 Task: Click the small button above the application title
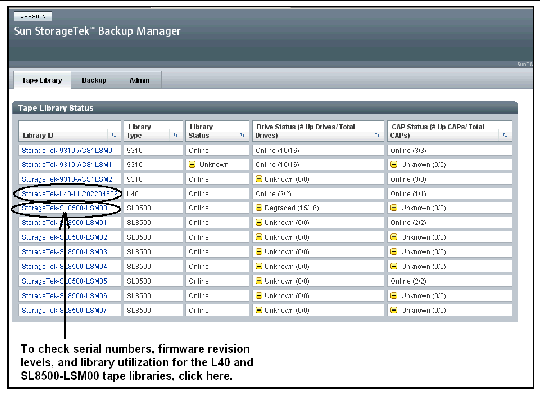tap(33, 16)
